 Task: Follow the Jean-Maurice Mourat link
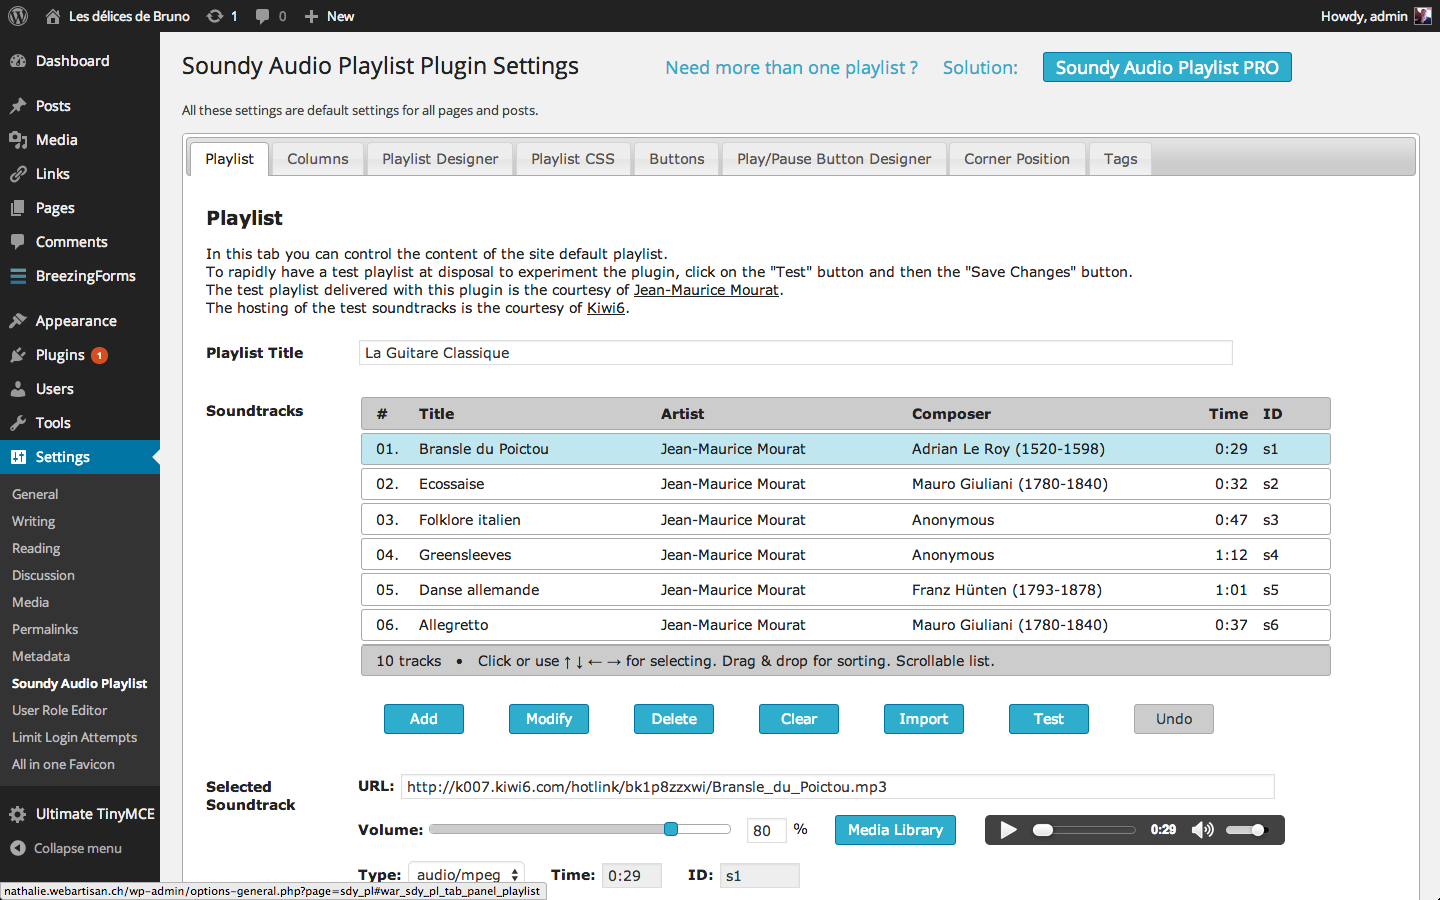(x=706, y=290)
